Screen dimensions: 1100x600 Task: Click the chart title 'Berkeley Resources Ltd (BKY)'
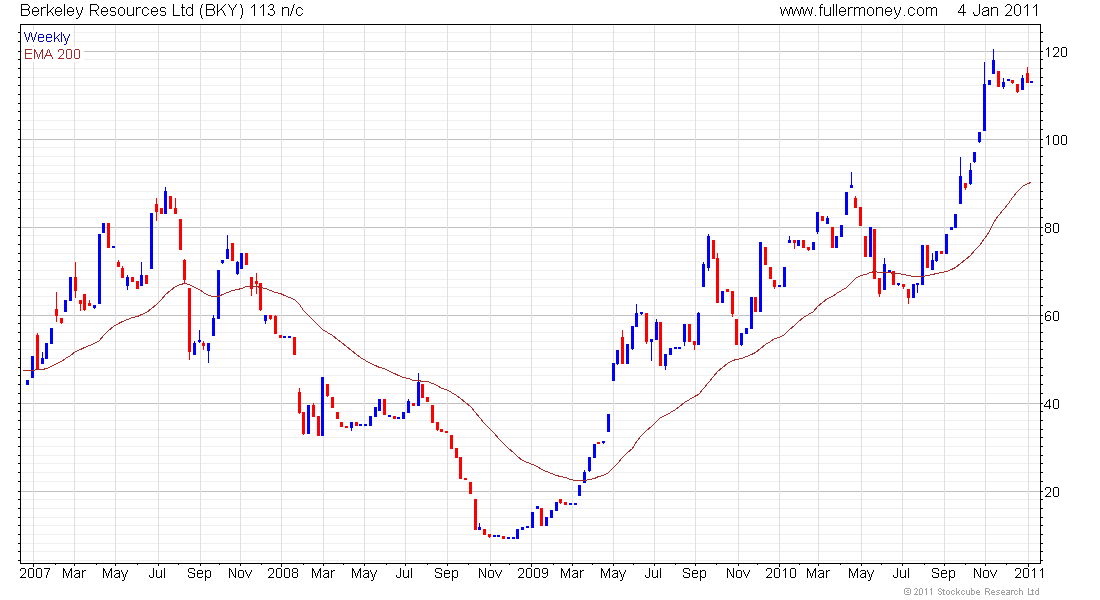point(130,11)
